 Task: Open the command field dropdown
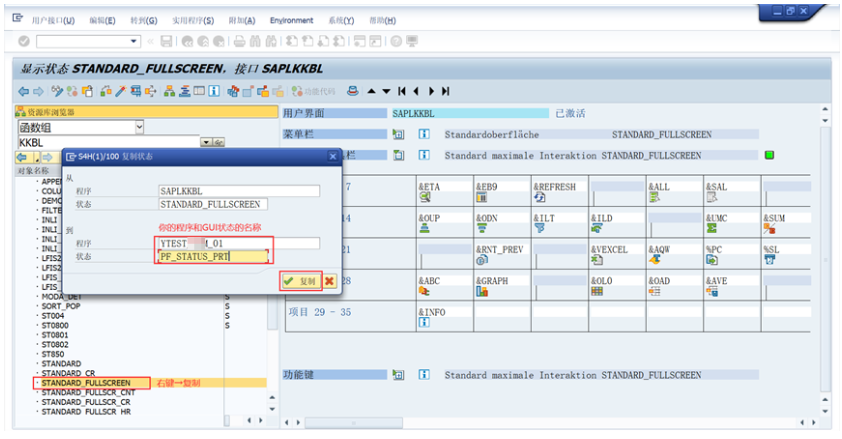pyautogui.click(x=133, y=41)
